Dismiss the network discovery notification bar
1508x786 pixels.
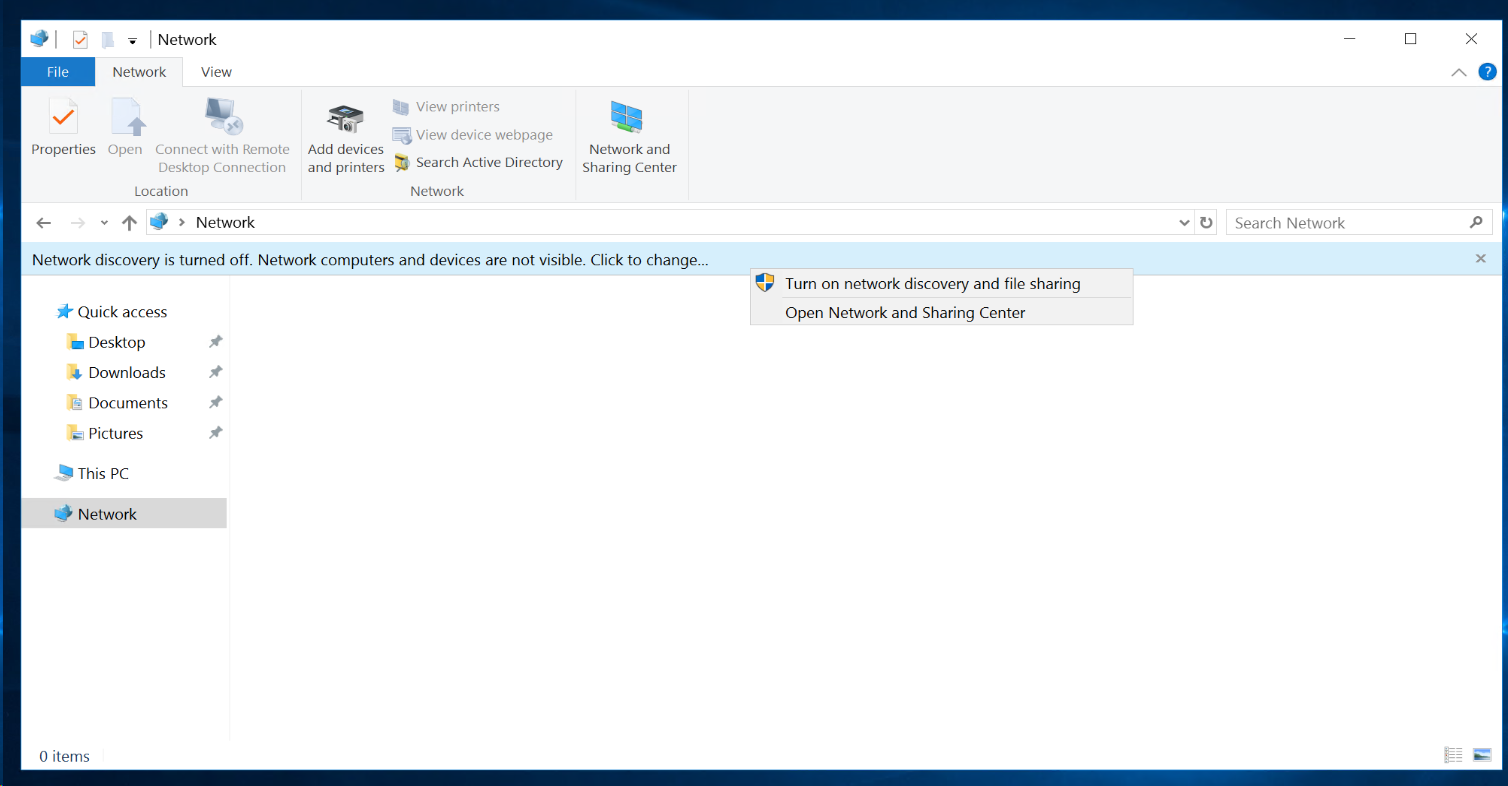(1480, 259)
